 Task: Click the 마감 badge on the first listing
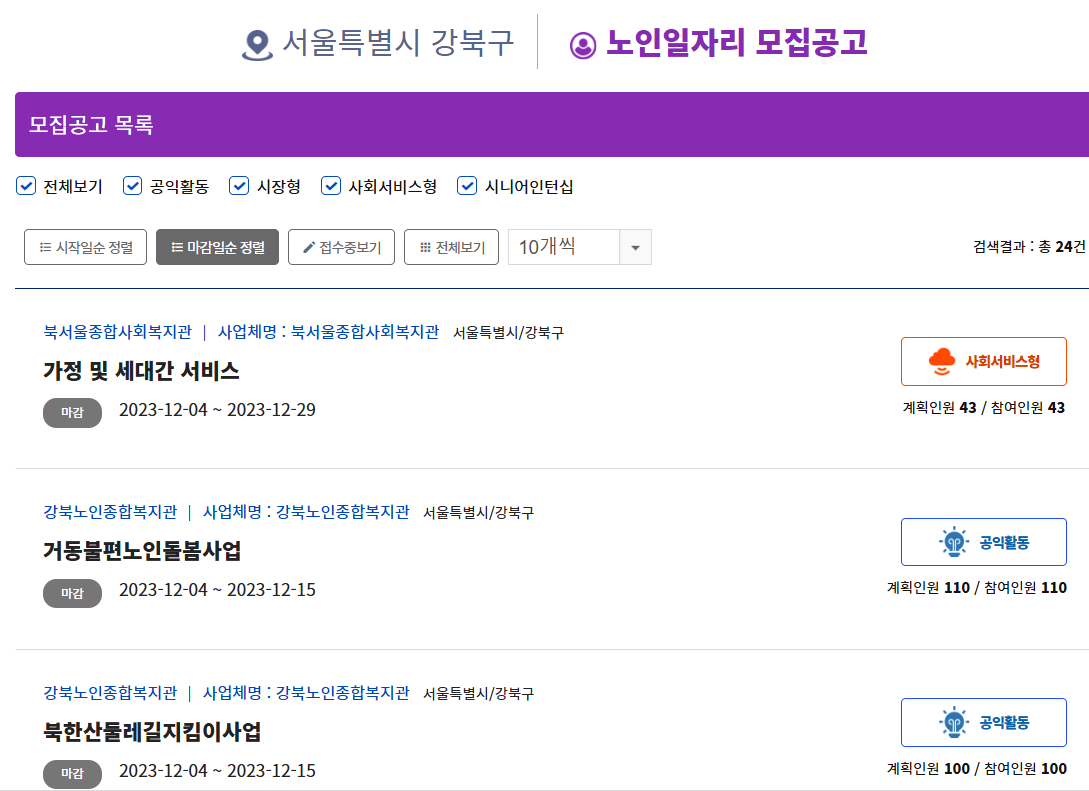72,412
